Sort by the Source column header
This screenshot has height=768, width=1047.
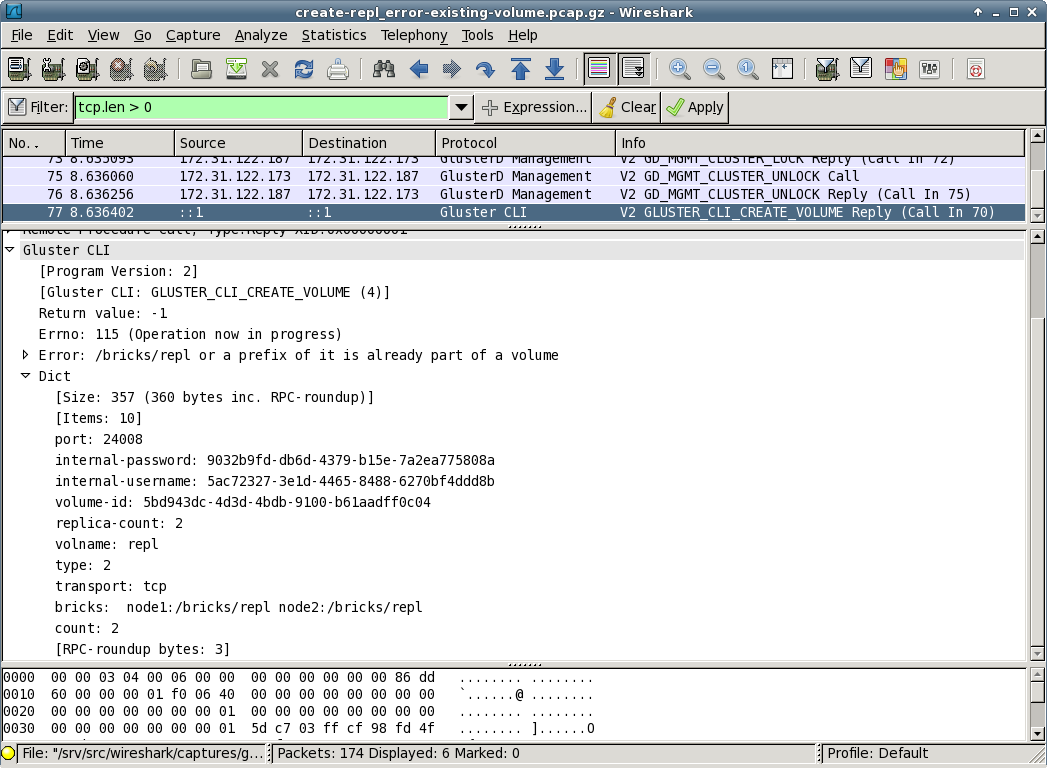tap(238, 143)
